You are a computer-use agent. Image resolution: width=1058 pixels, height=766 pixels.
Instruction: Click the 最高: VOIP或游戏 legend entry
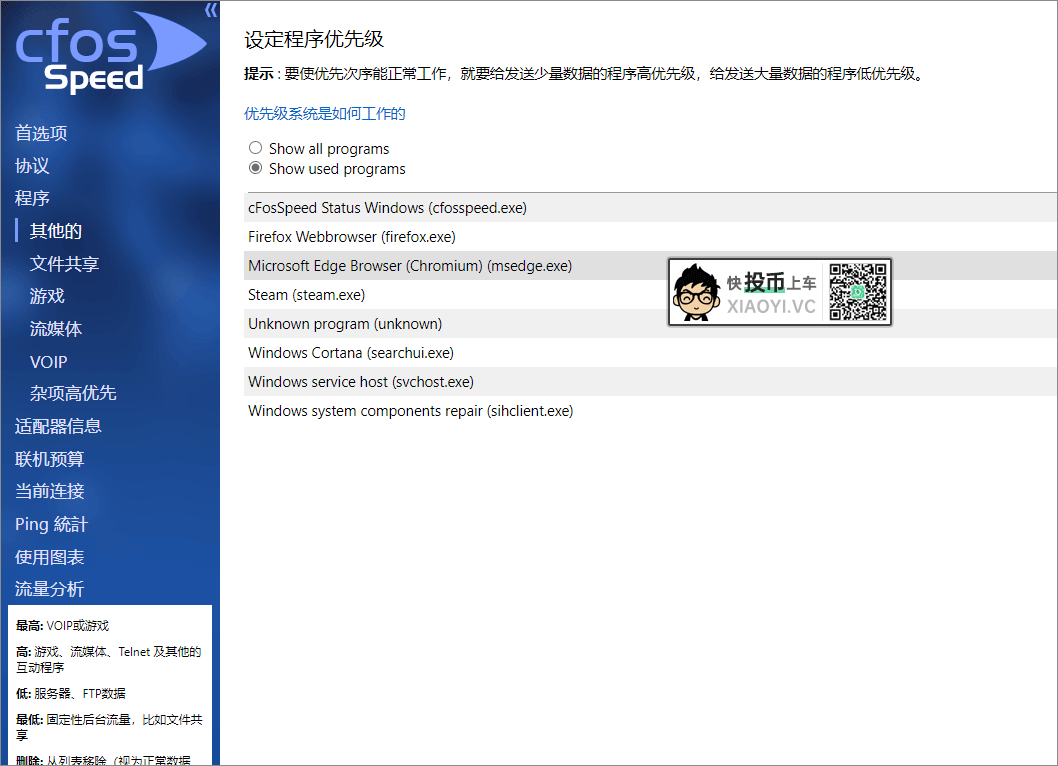63,626
